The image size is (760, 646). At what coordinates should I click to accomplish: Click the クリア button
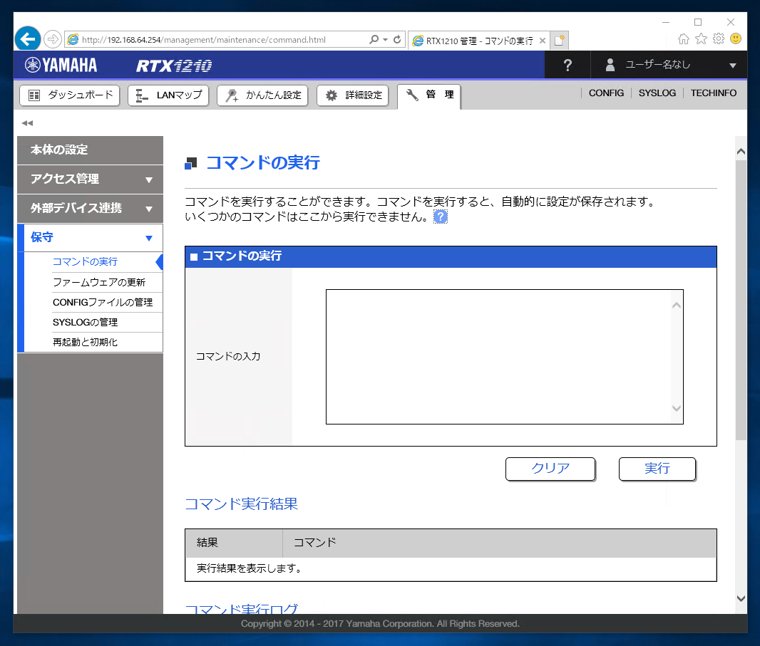550,469
